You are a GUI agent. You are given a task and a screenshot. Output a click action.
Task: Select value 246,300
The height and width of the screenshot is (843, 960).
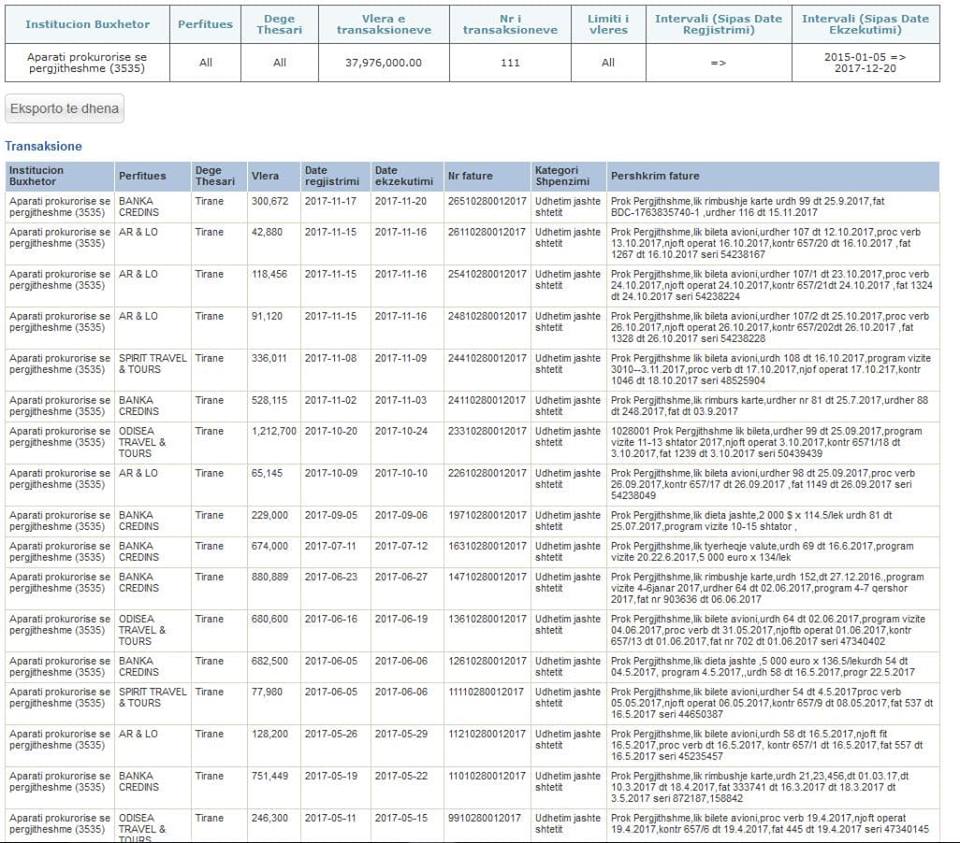(x=269, y=818)
